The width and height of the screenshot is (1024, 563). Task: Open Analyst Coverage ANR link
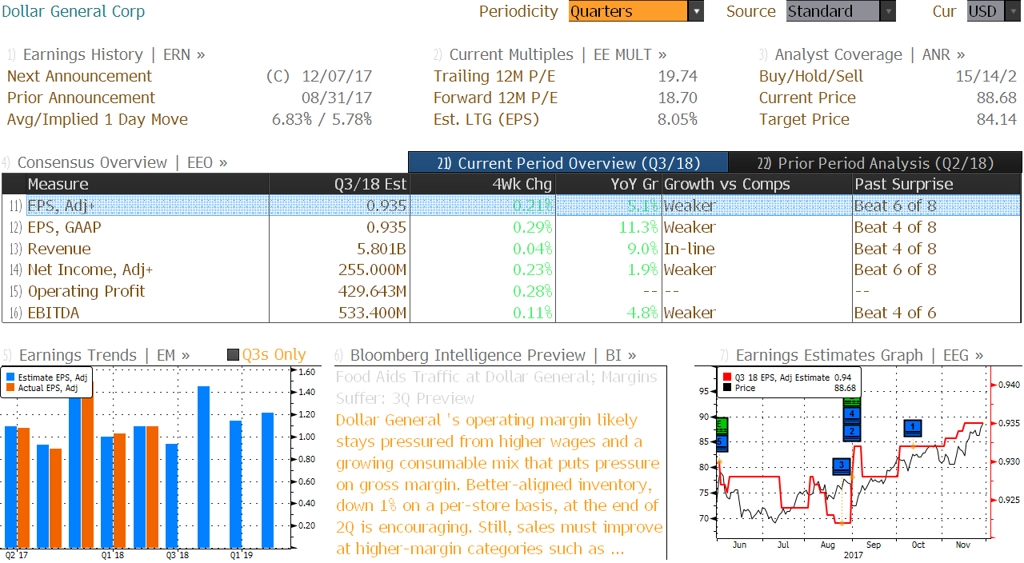(862, 54)
